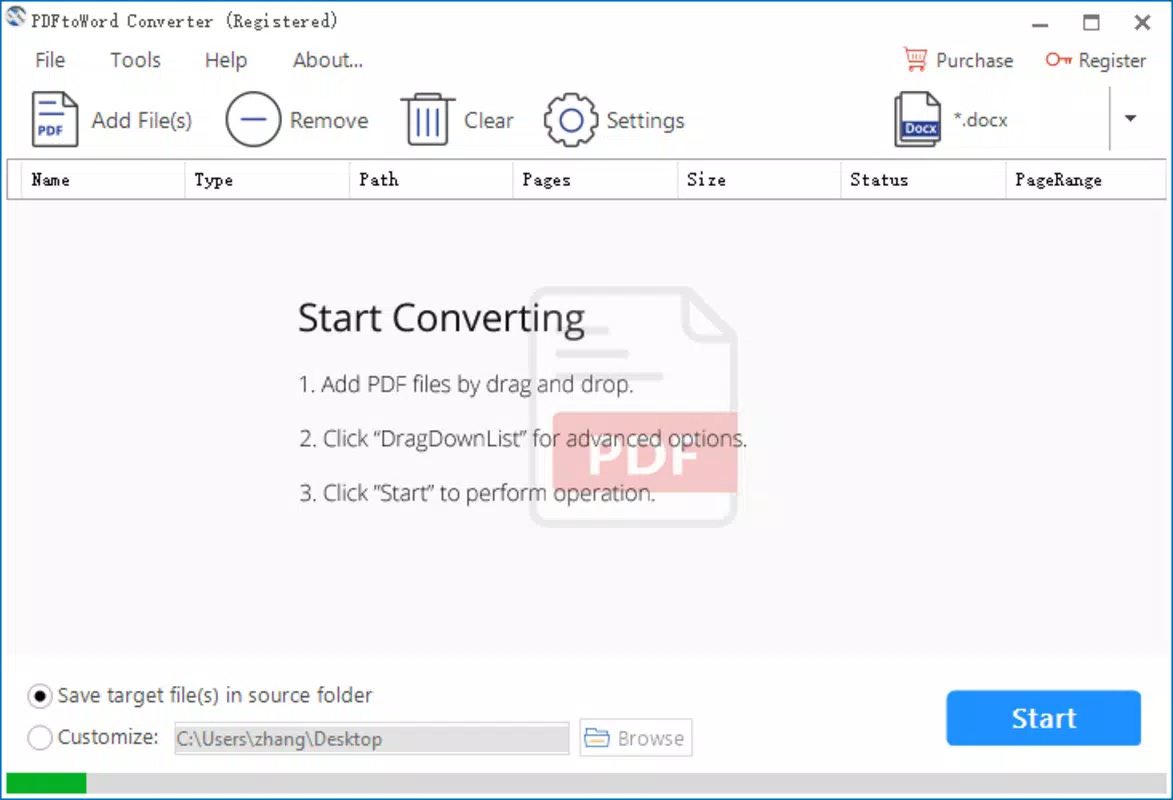Viewport: 1173px width, 800px height.
Task: Open the Tools menu
Action: click(x=135, y=60)
